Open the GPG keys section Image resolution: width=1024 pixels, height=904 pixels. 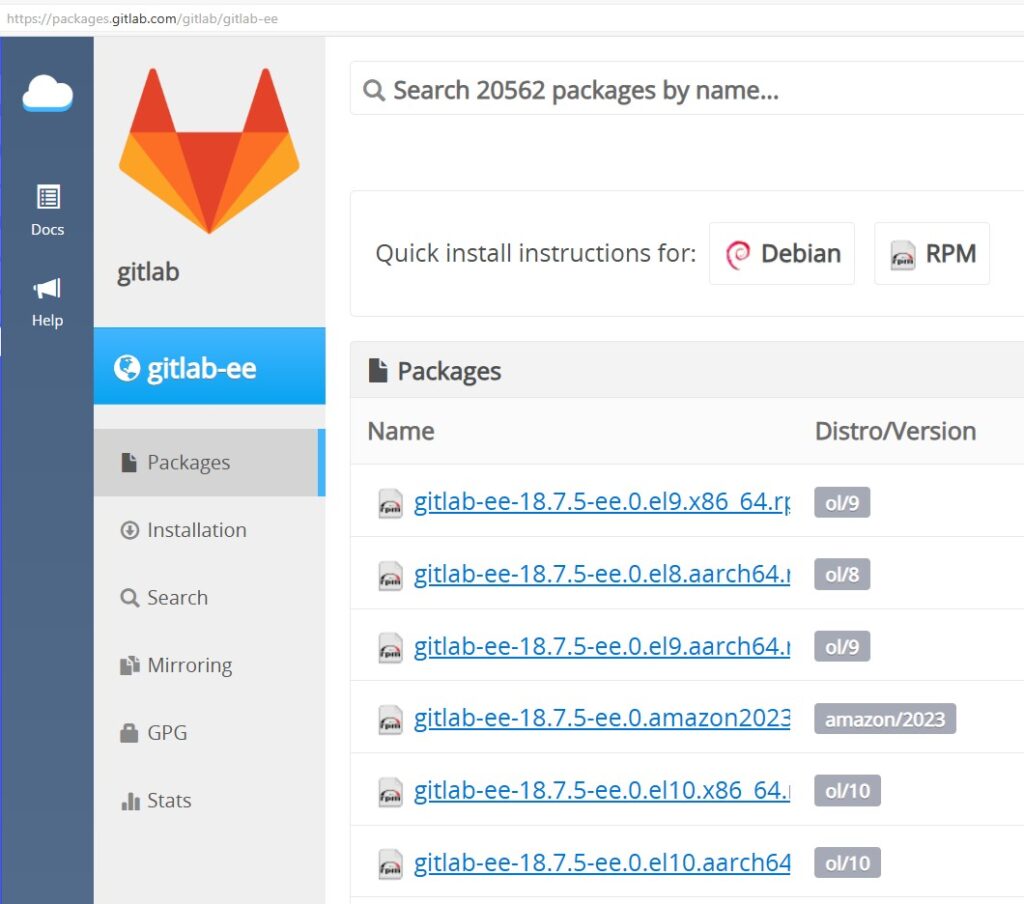click(166, 733)
